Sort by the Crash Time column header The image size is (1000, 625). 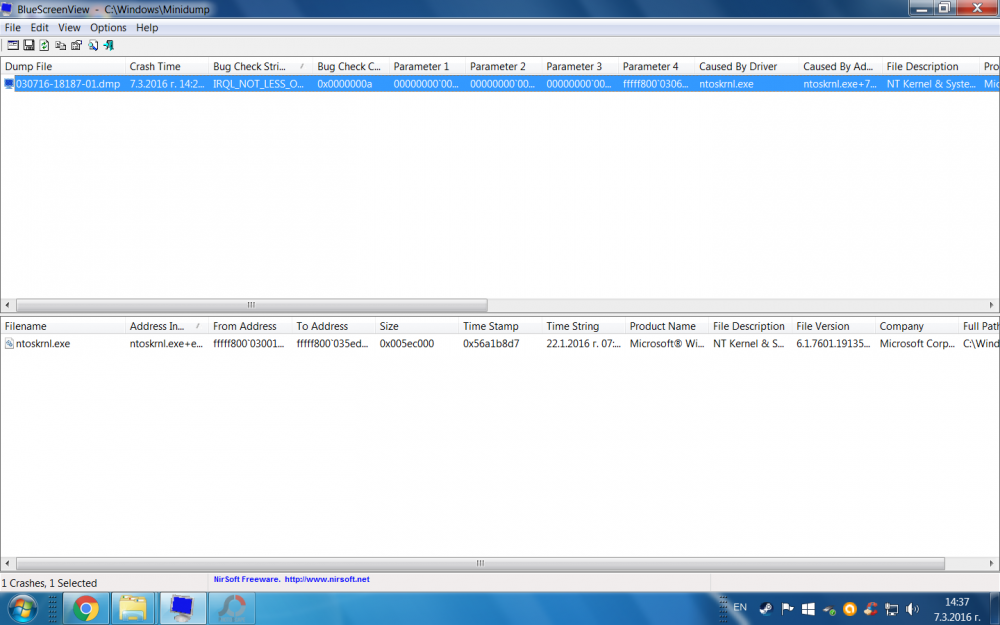166,66
